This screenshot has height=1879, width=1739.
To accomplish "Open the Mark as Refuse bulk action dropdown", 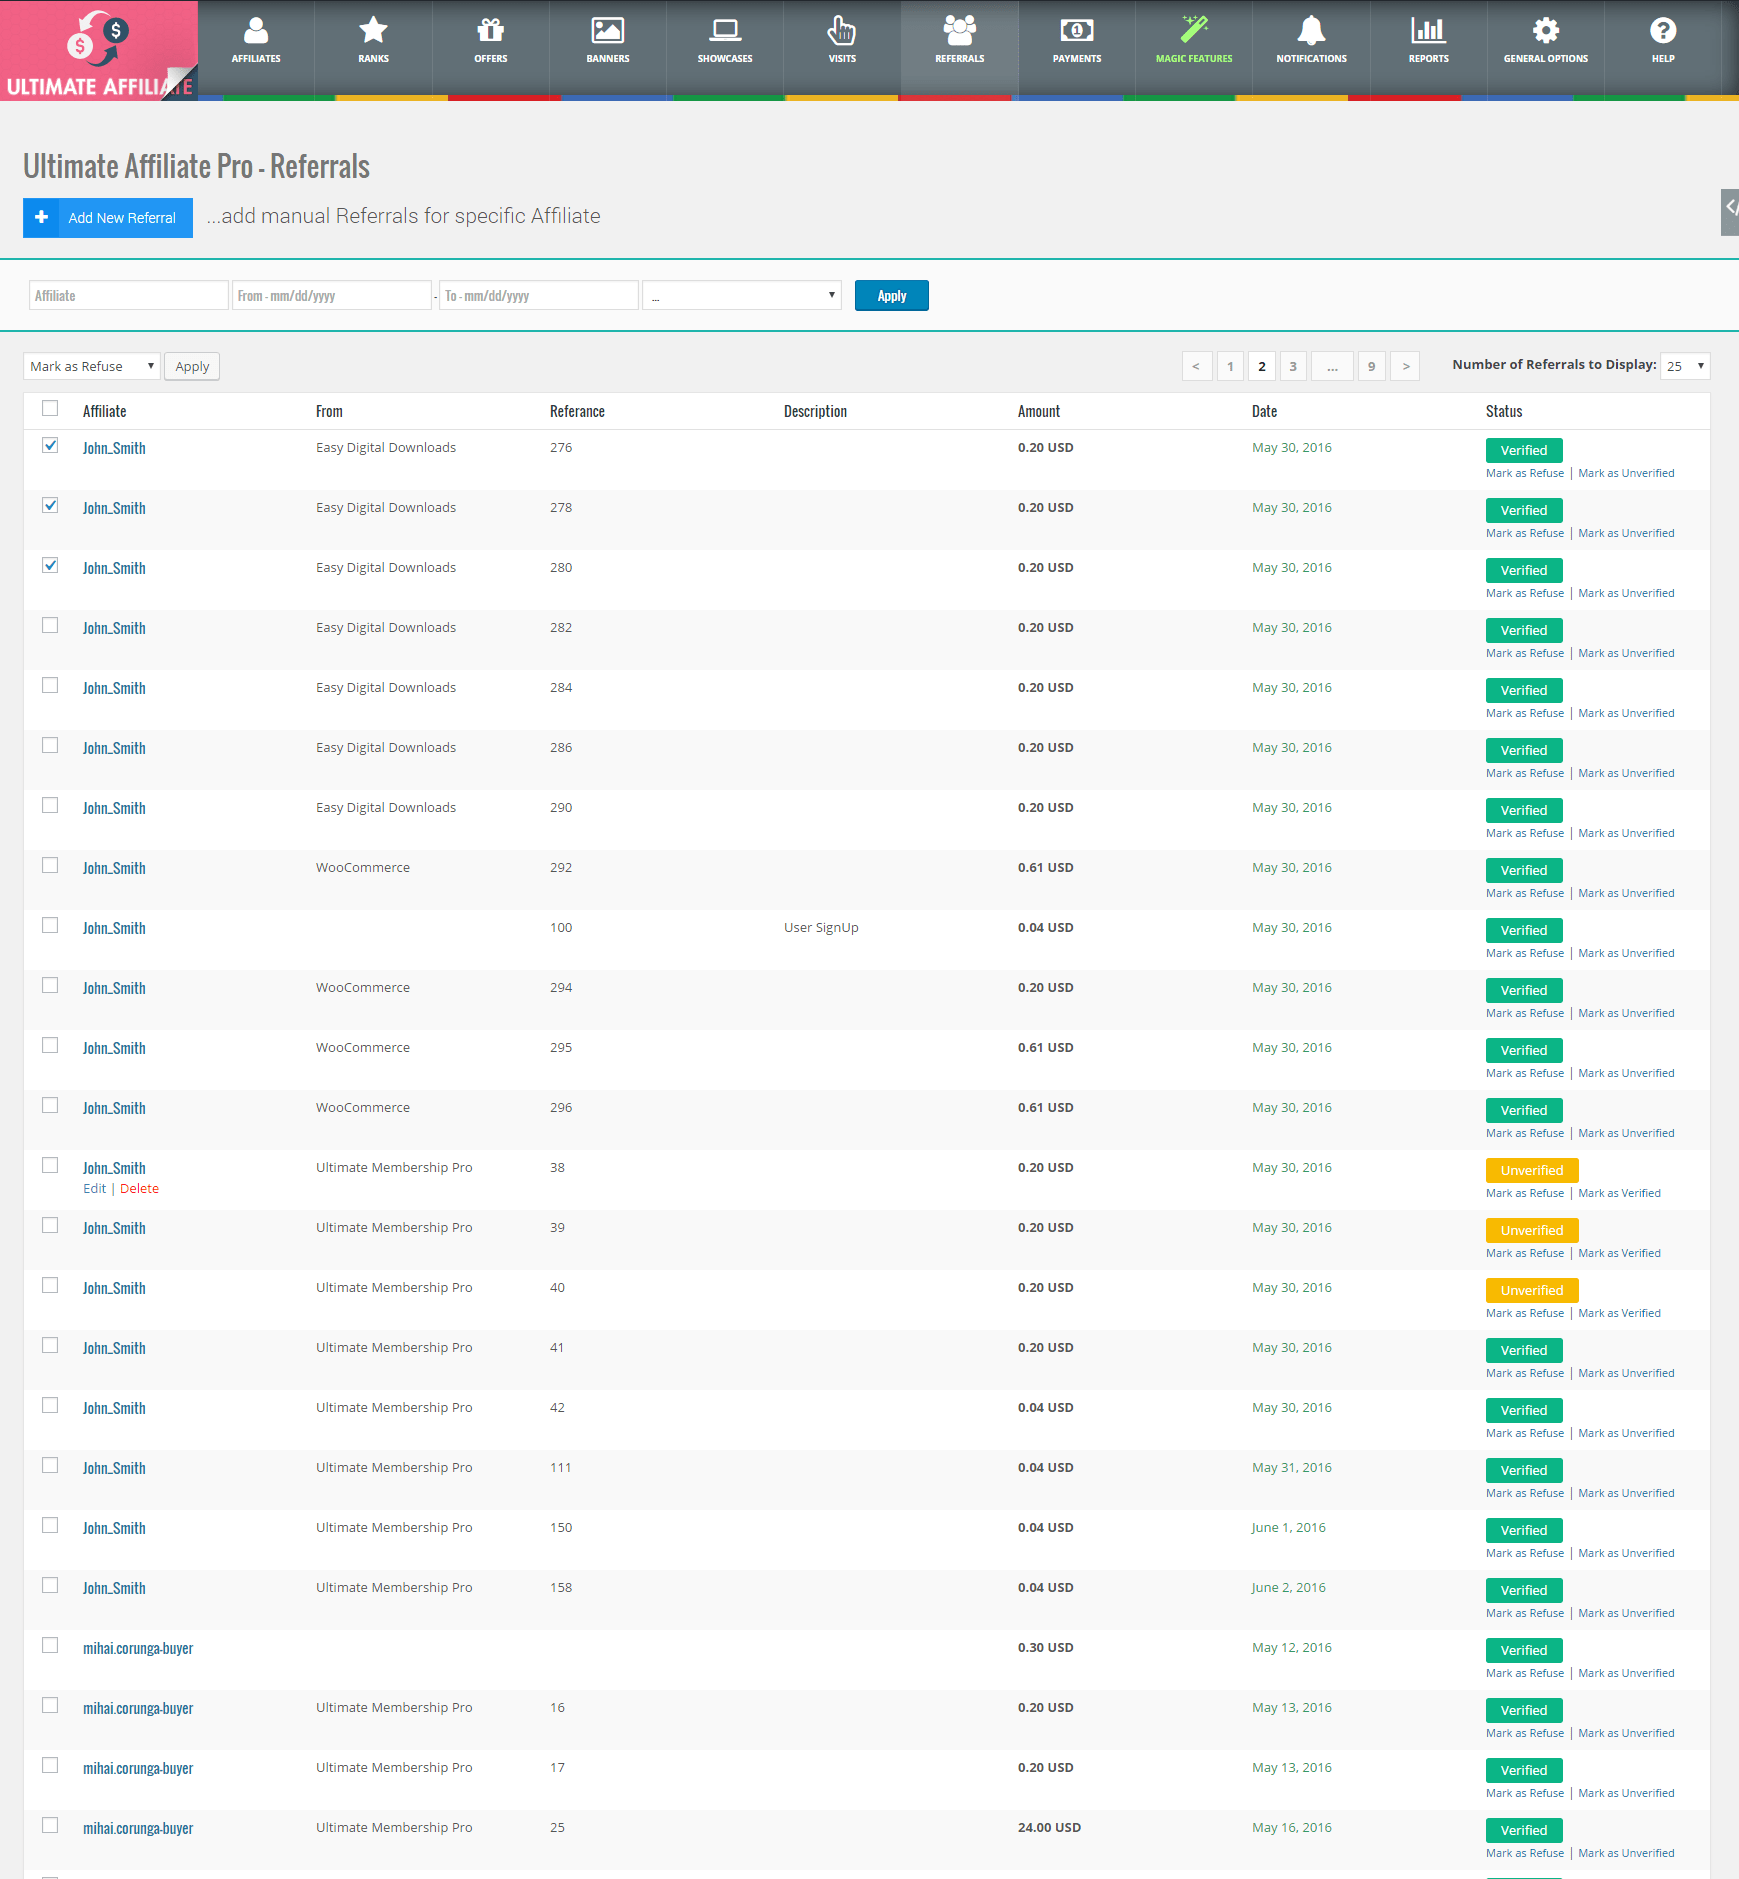I will point(90,366).
